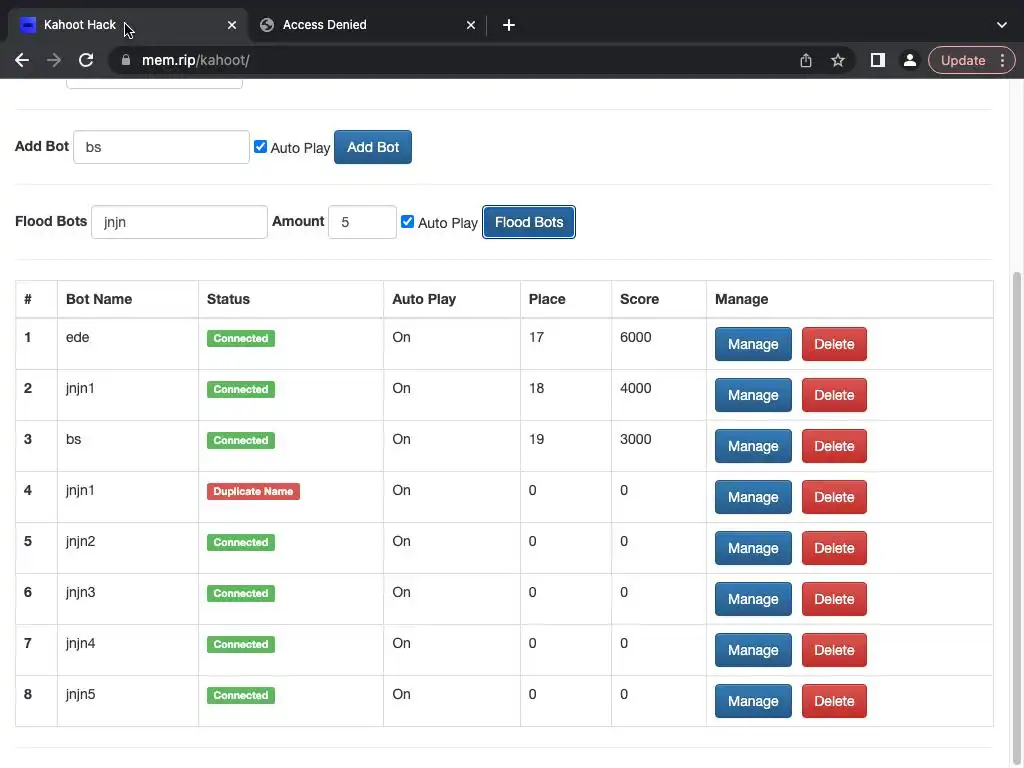Manage the bot named ede
Image resolution: width=1024 pixels, height=768 pixels.
pyautogui.click(x=753, y=344)
